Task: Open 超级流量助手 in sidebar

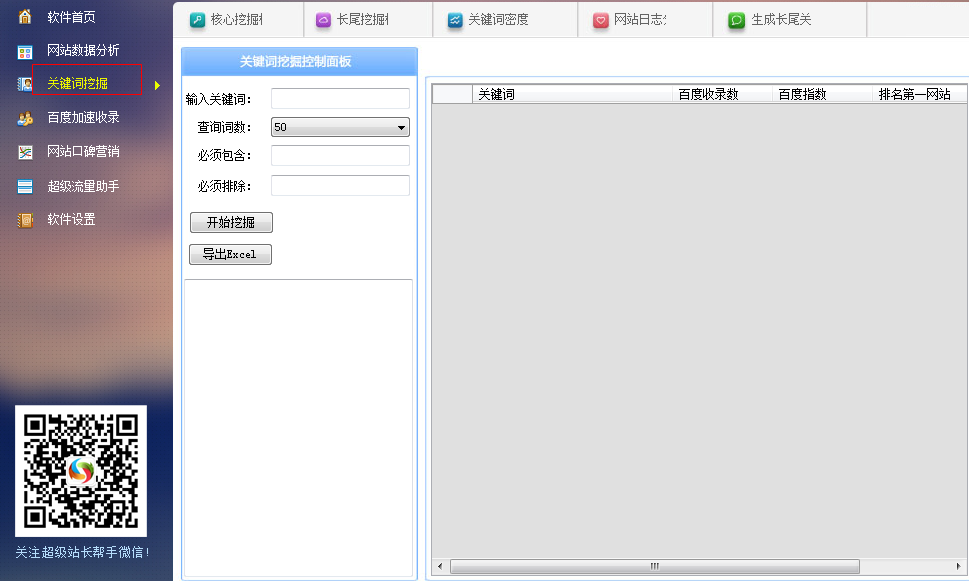Action: 83,186
